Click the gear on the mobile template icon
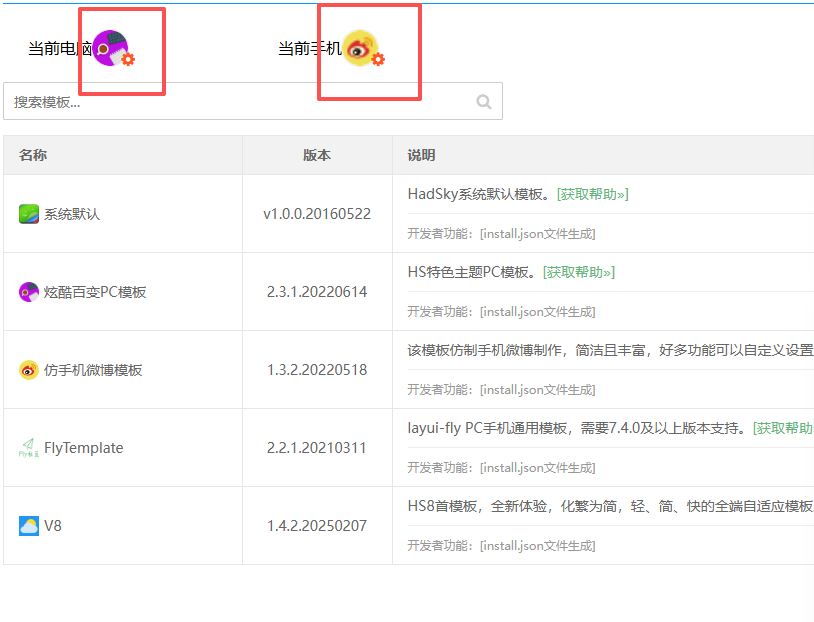 click(377, 60)
